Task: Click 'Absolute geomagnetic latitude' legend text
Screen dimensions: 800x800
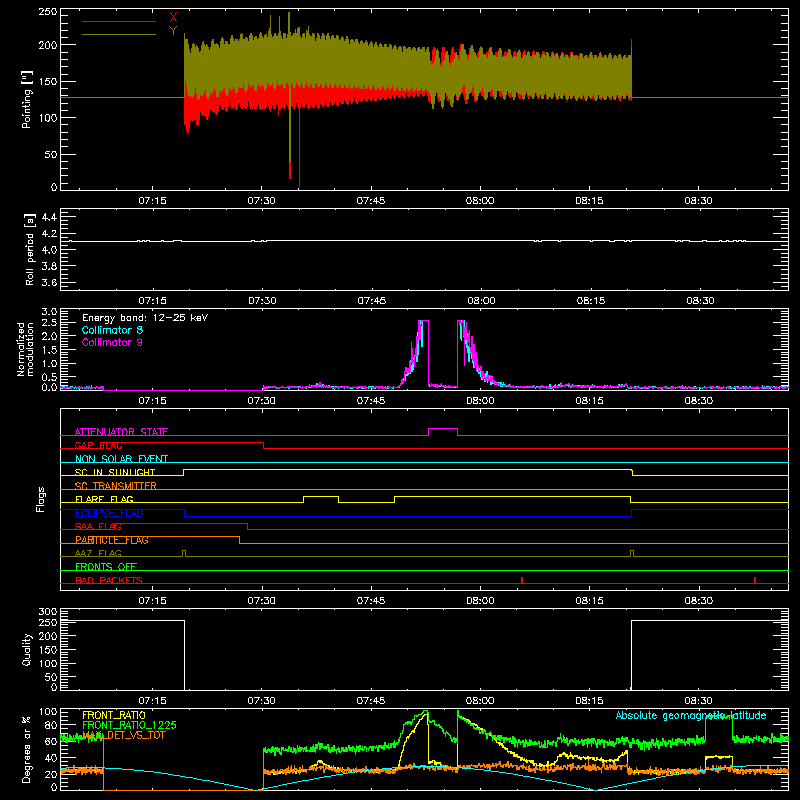Action: pyautogui.click(x=691, y=715)
